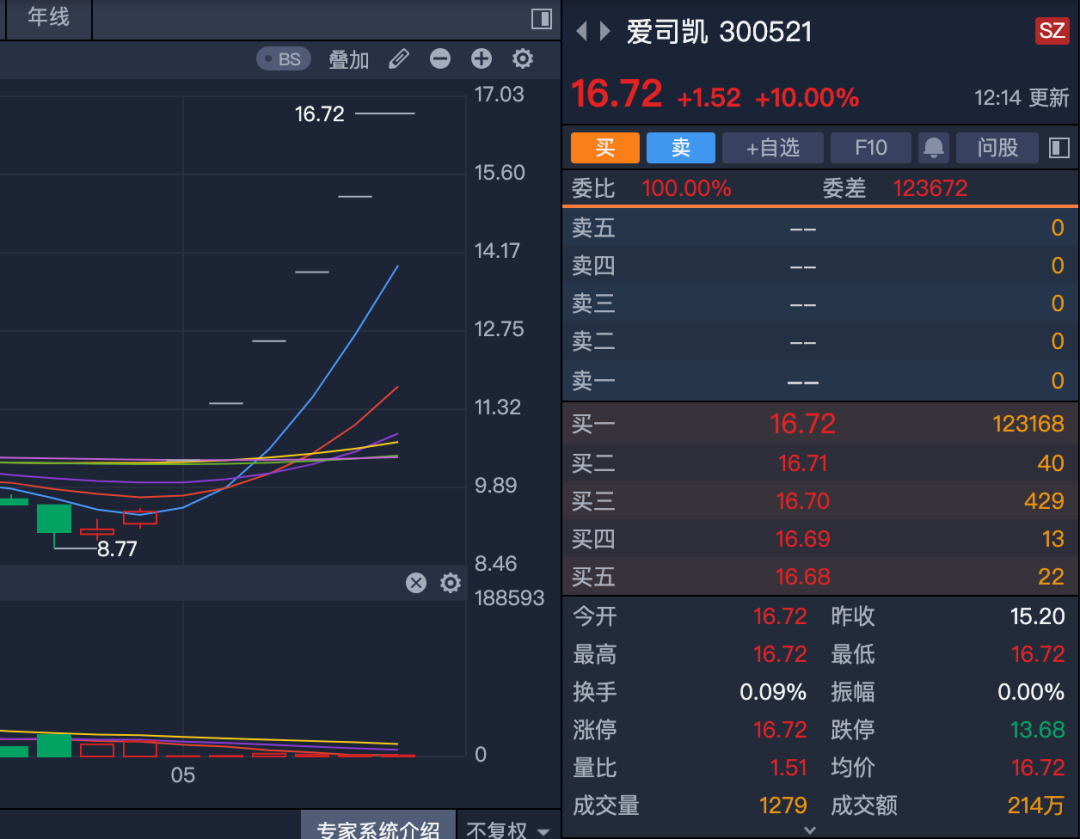Open volume panel settings gear
The image size is (1080, 839).
coord(450,583)
